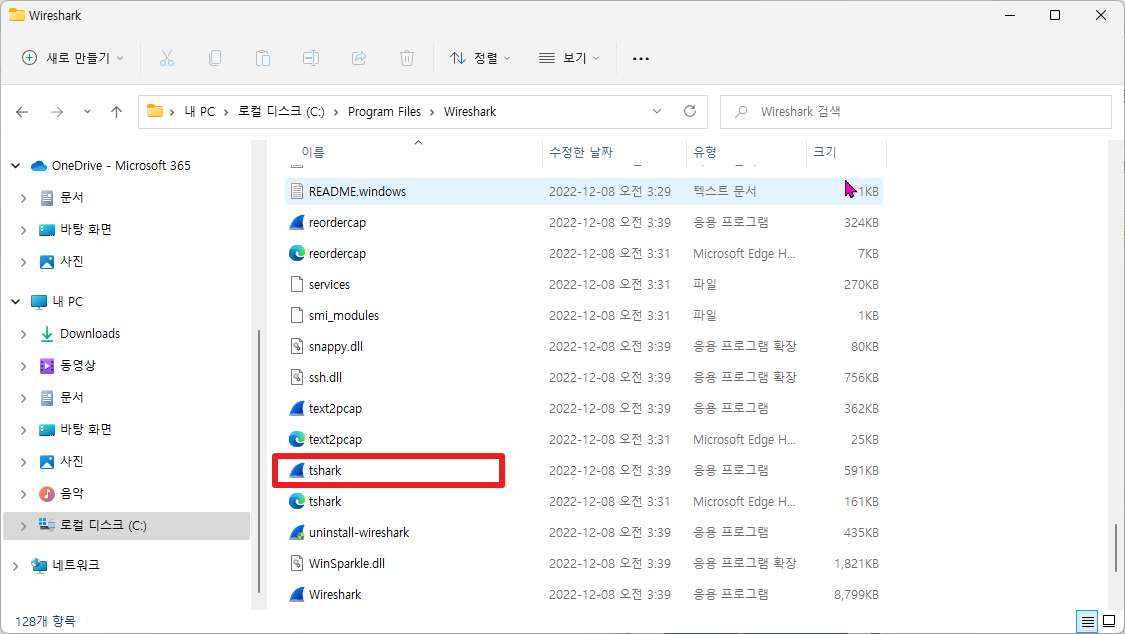The width and height of the screenshot is (1125, 634).
Task: Expand the 로컬 디스크 (C:) tree node
Action: 24,526
